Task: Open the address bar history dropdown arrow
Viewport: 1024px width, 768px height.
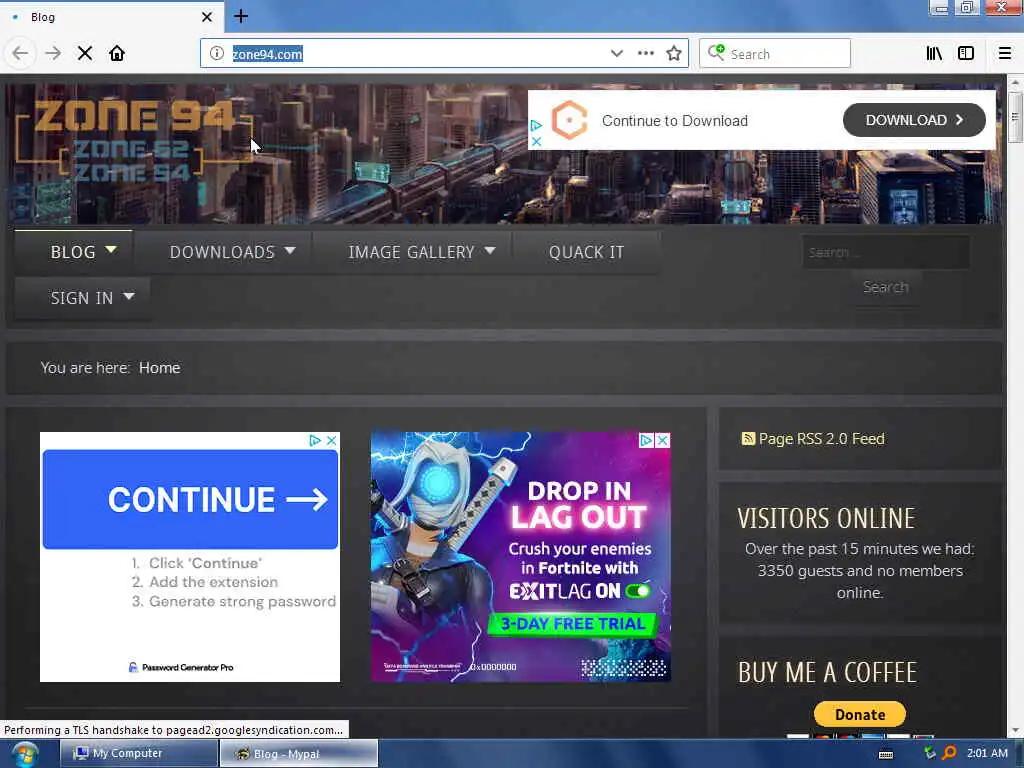Action: [616, 54]
